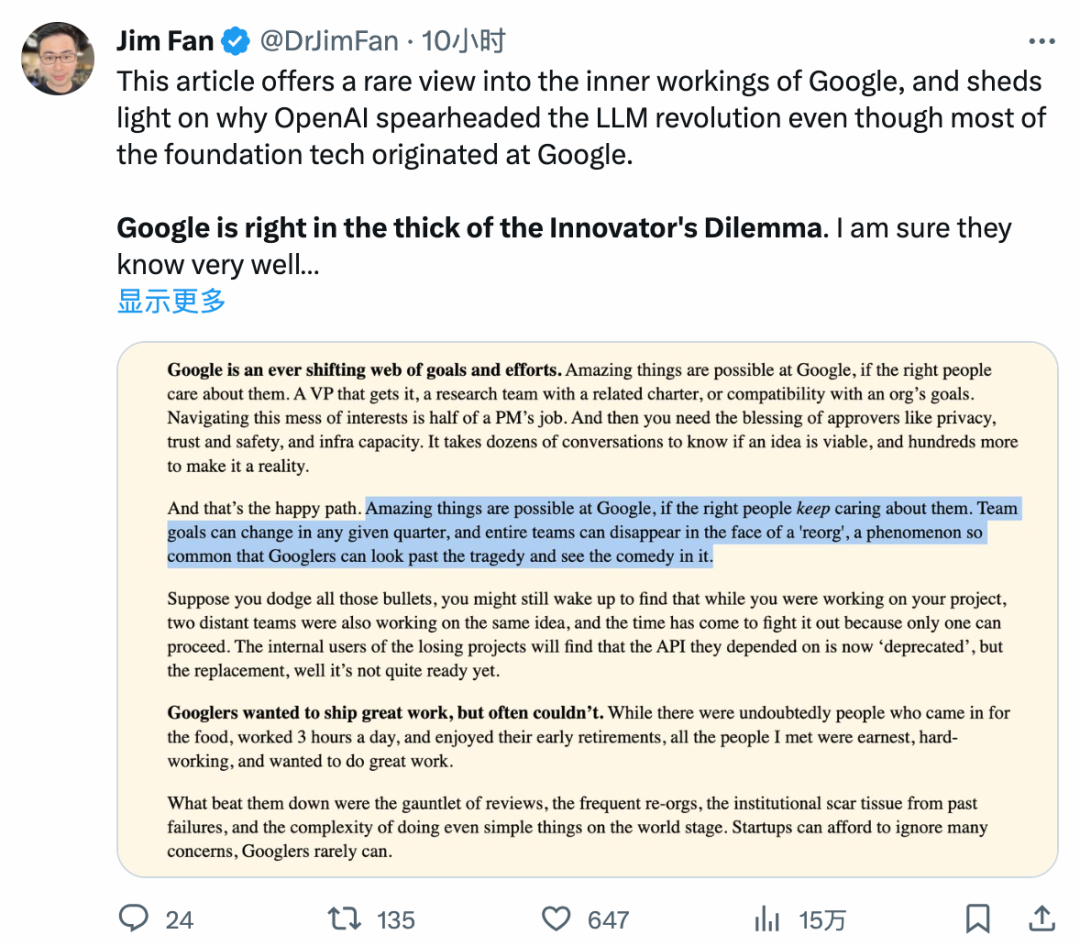Share the post via the upload icon
Image resolution: width=1080 pixels, height=946 pixels.
pos(1038,918)
